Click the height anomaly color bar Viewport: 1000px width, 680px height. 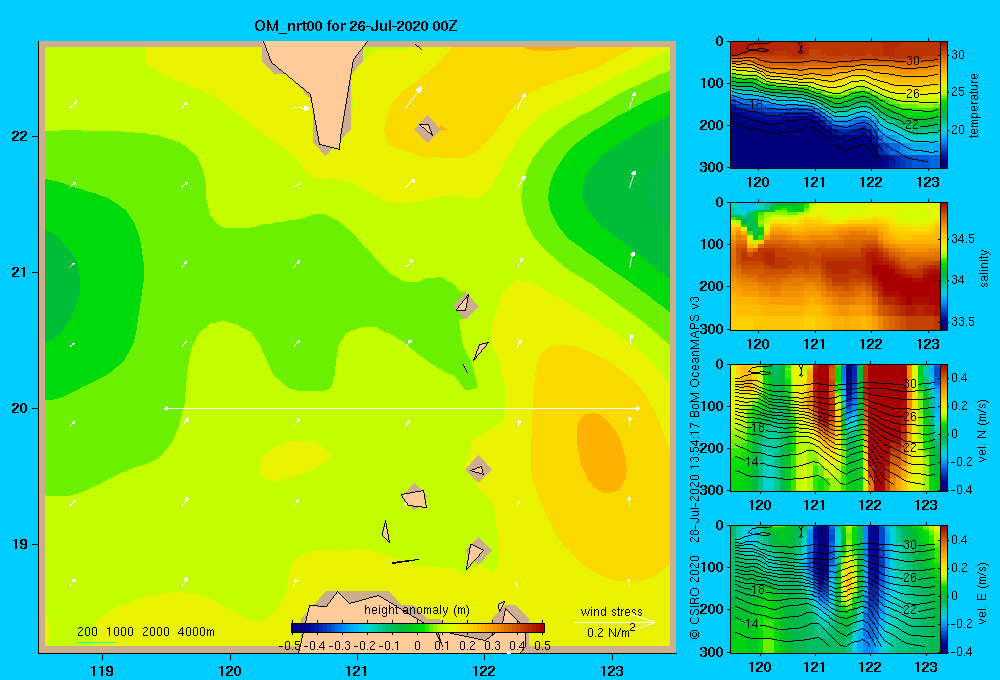418,628
